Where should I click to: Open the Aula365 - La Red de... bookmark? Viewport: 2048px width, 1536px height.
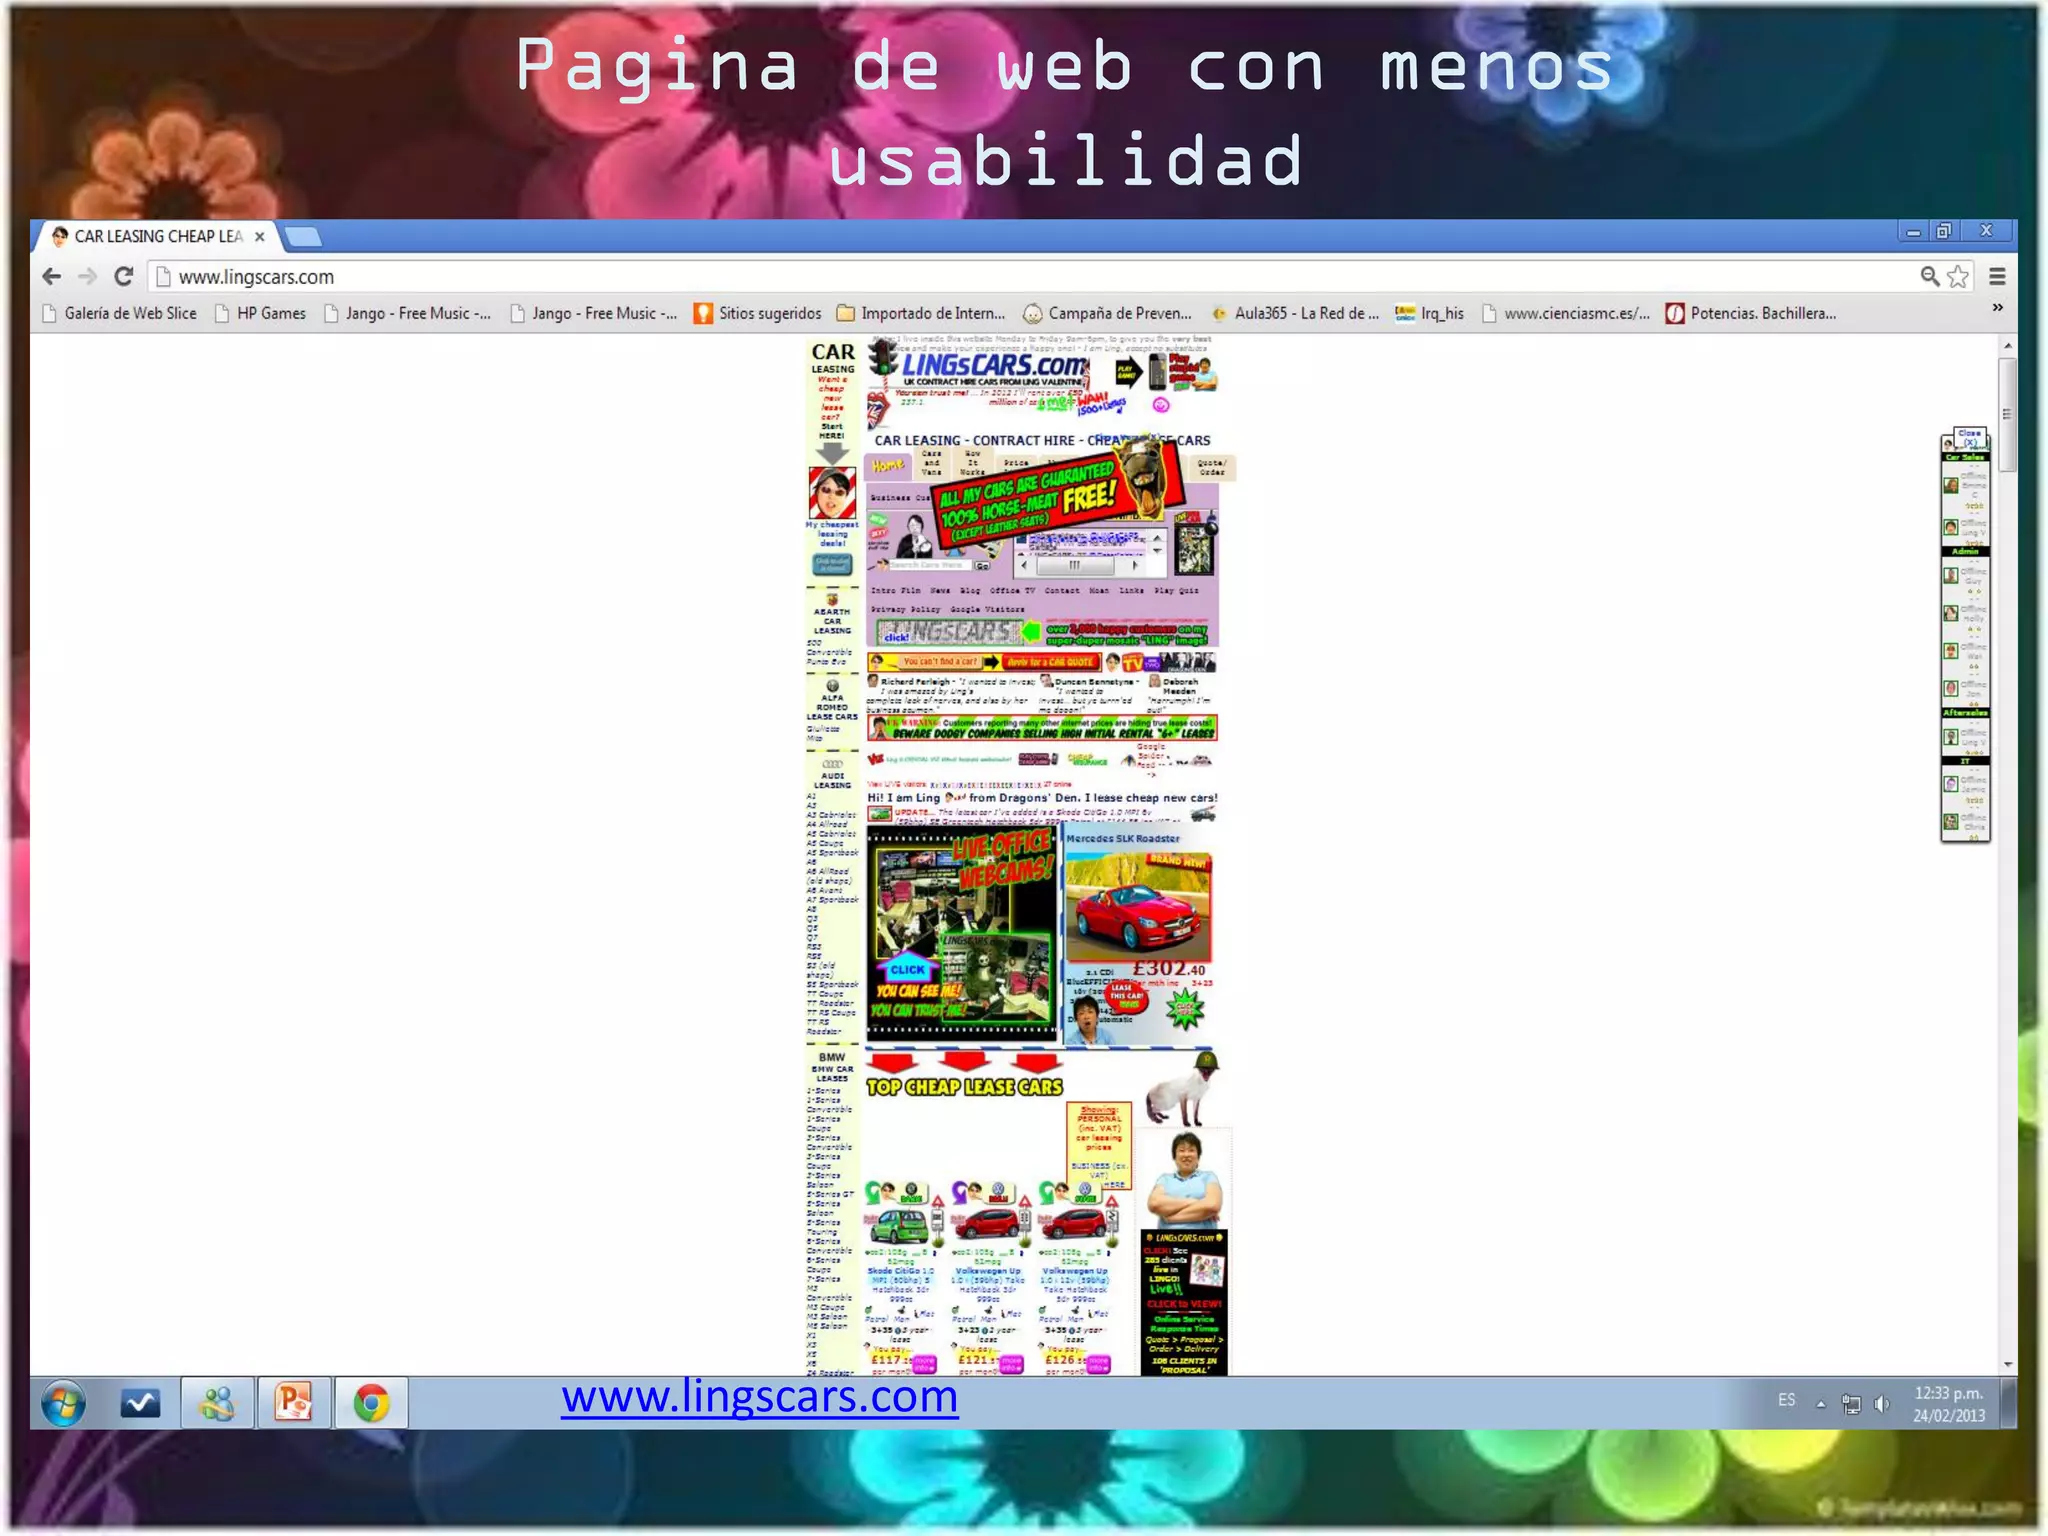(x=1294, y=313)
